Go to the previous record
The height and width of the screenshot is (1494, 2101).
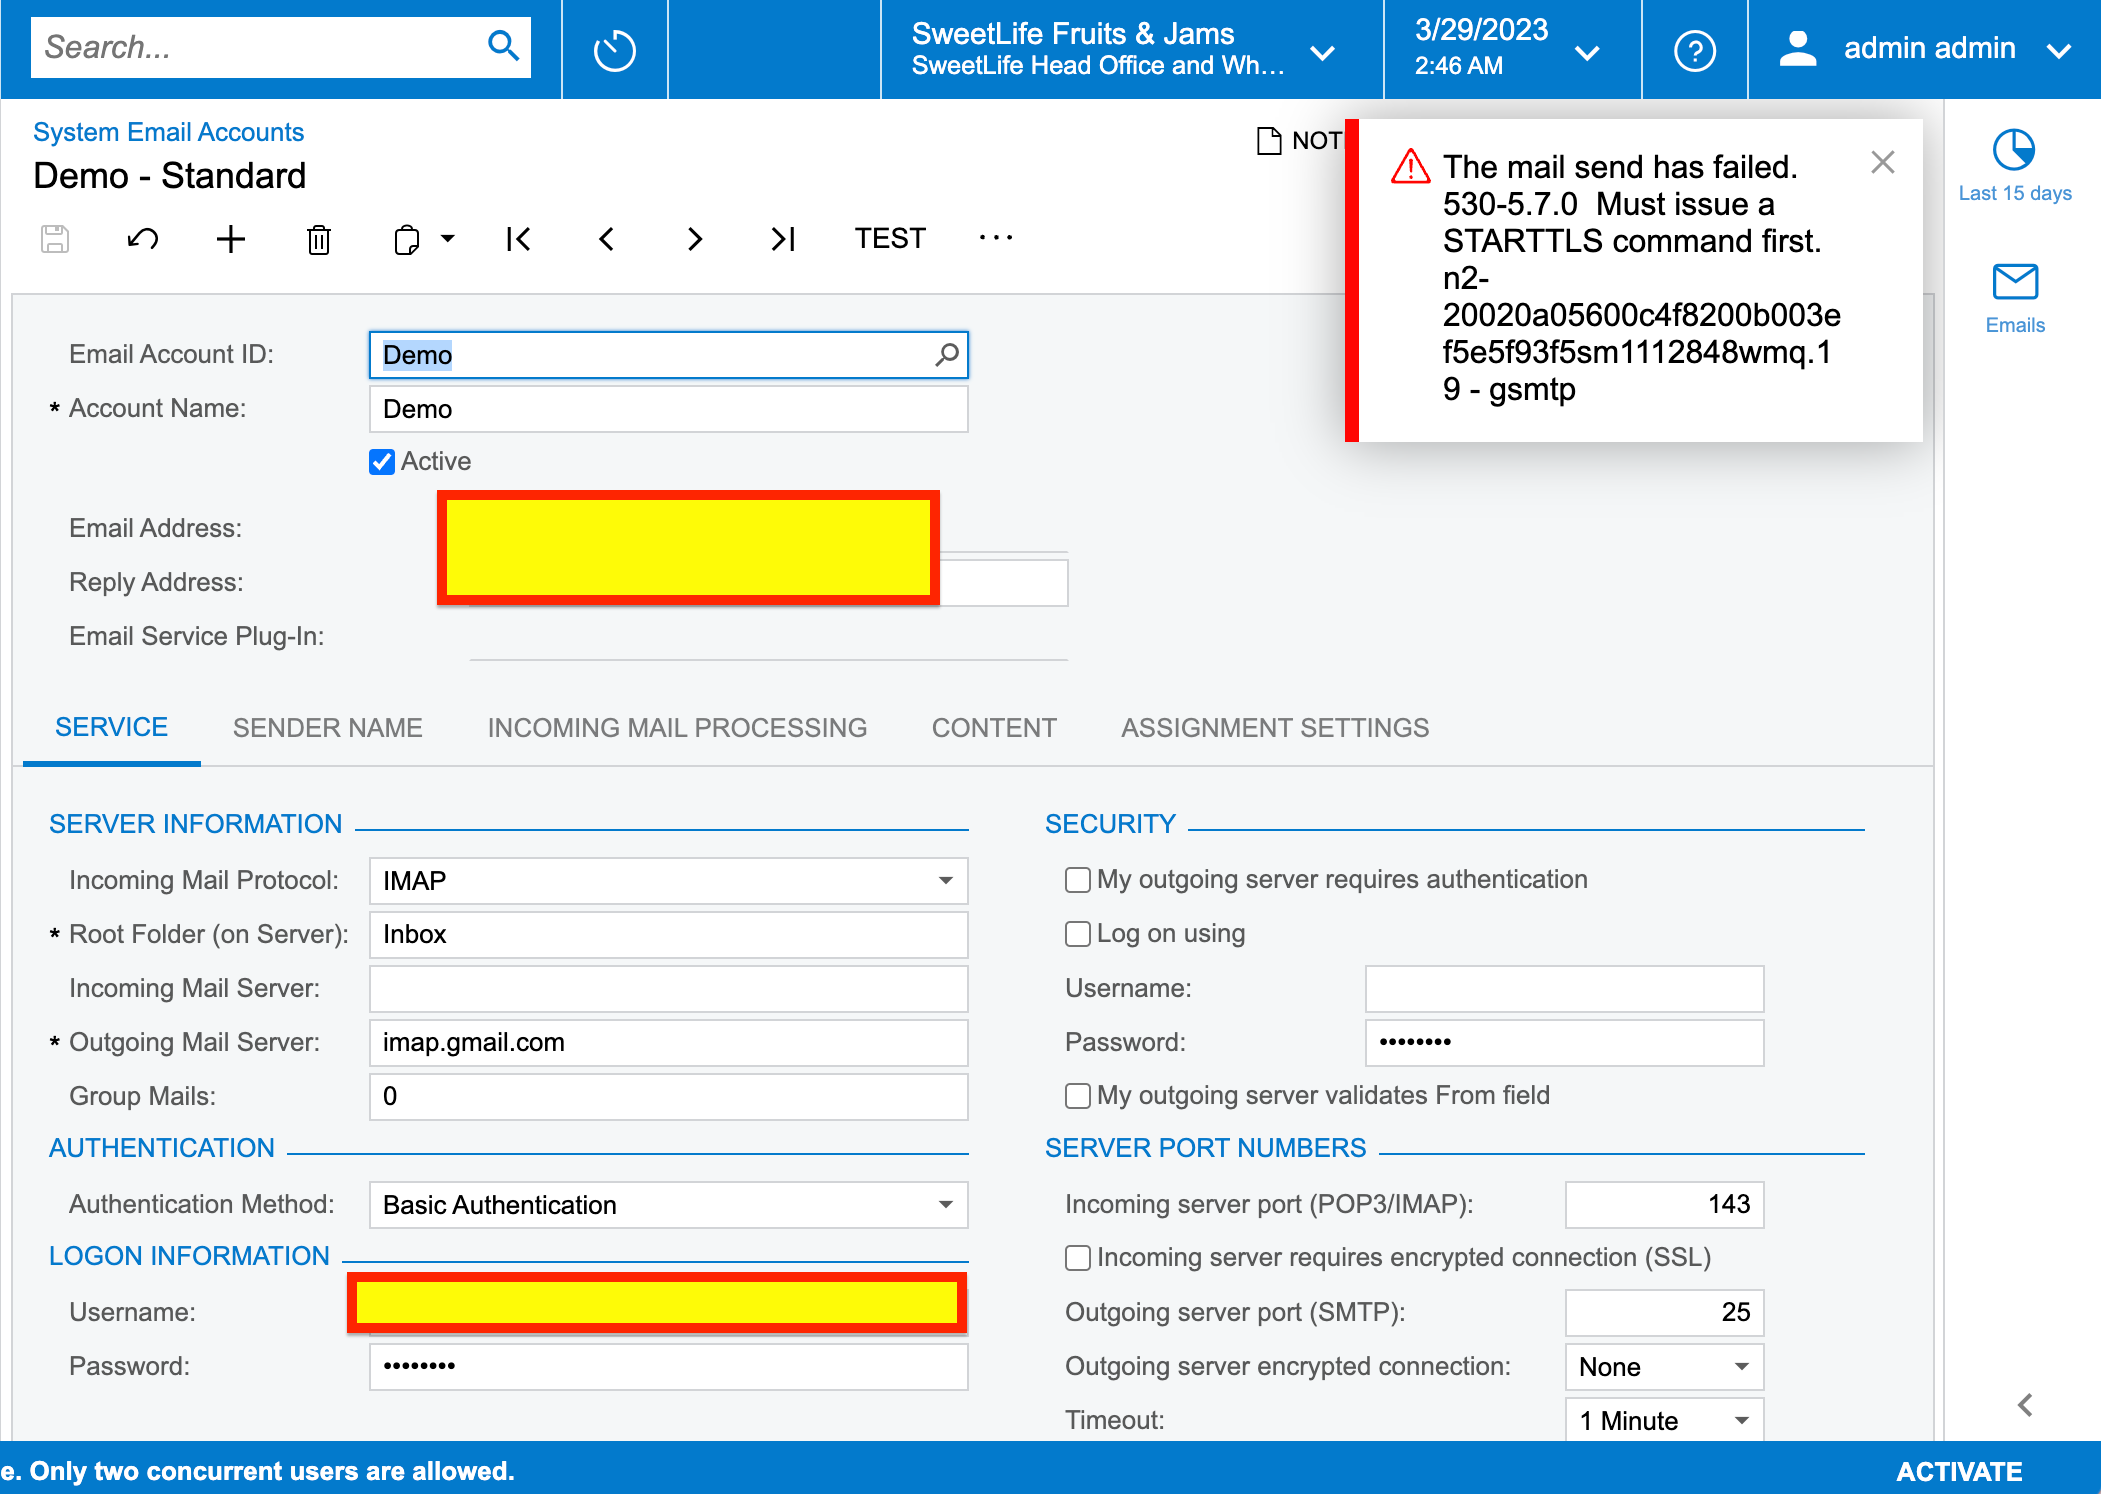coord(606,239)
